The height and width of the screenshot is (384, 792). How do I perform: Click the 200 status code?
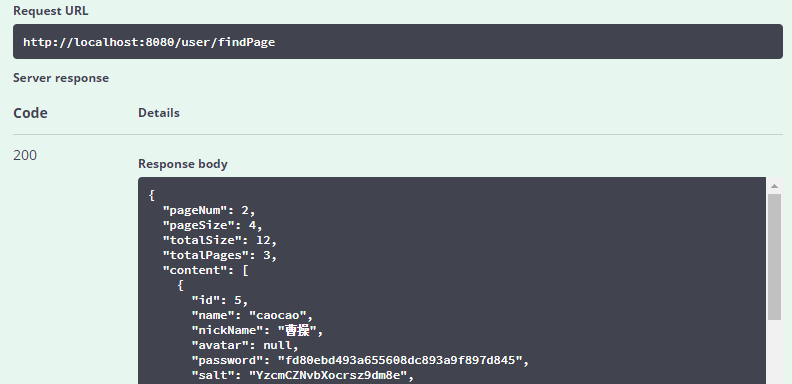click(25, 155)
